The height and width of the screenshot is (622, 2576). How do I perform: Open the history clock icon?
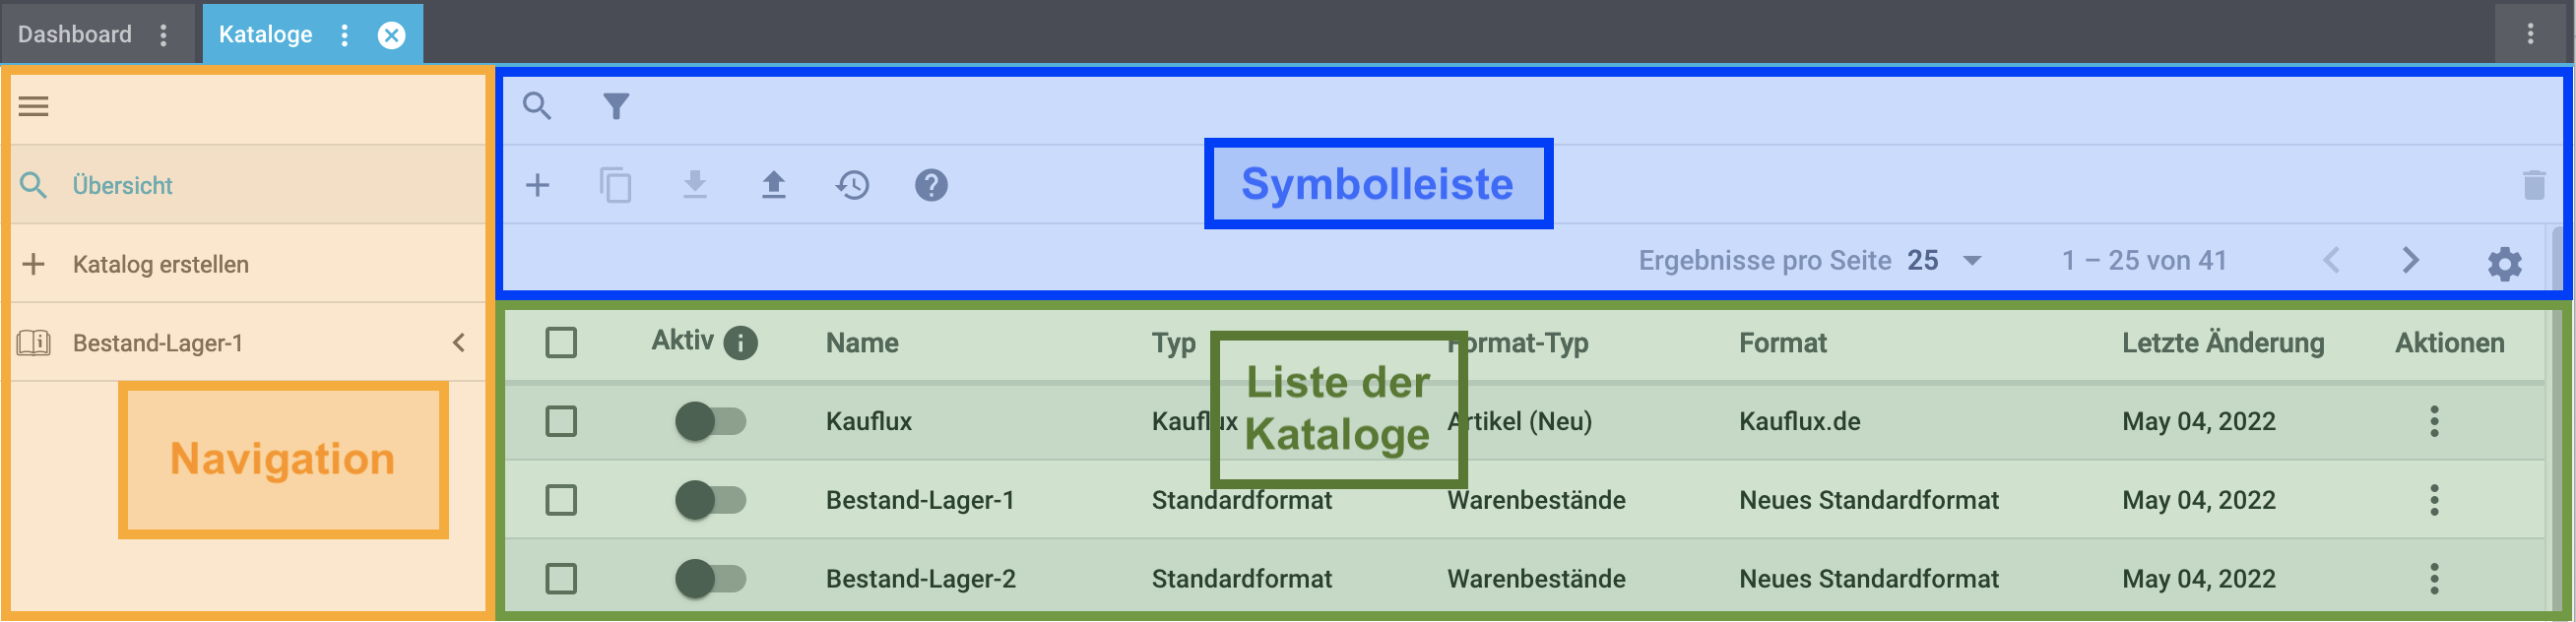[x=852, y=185]
